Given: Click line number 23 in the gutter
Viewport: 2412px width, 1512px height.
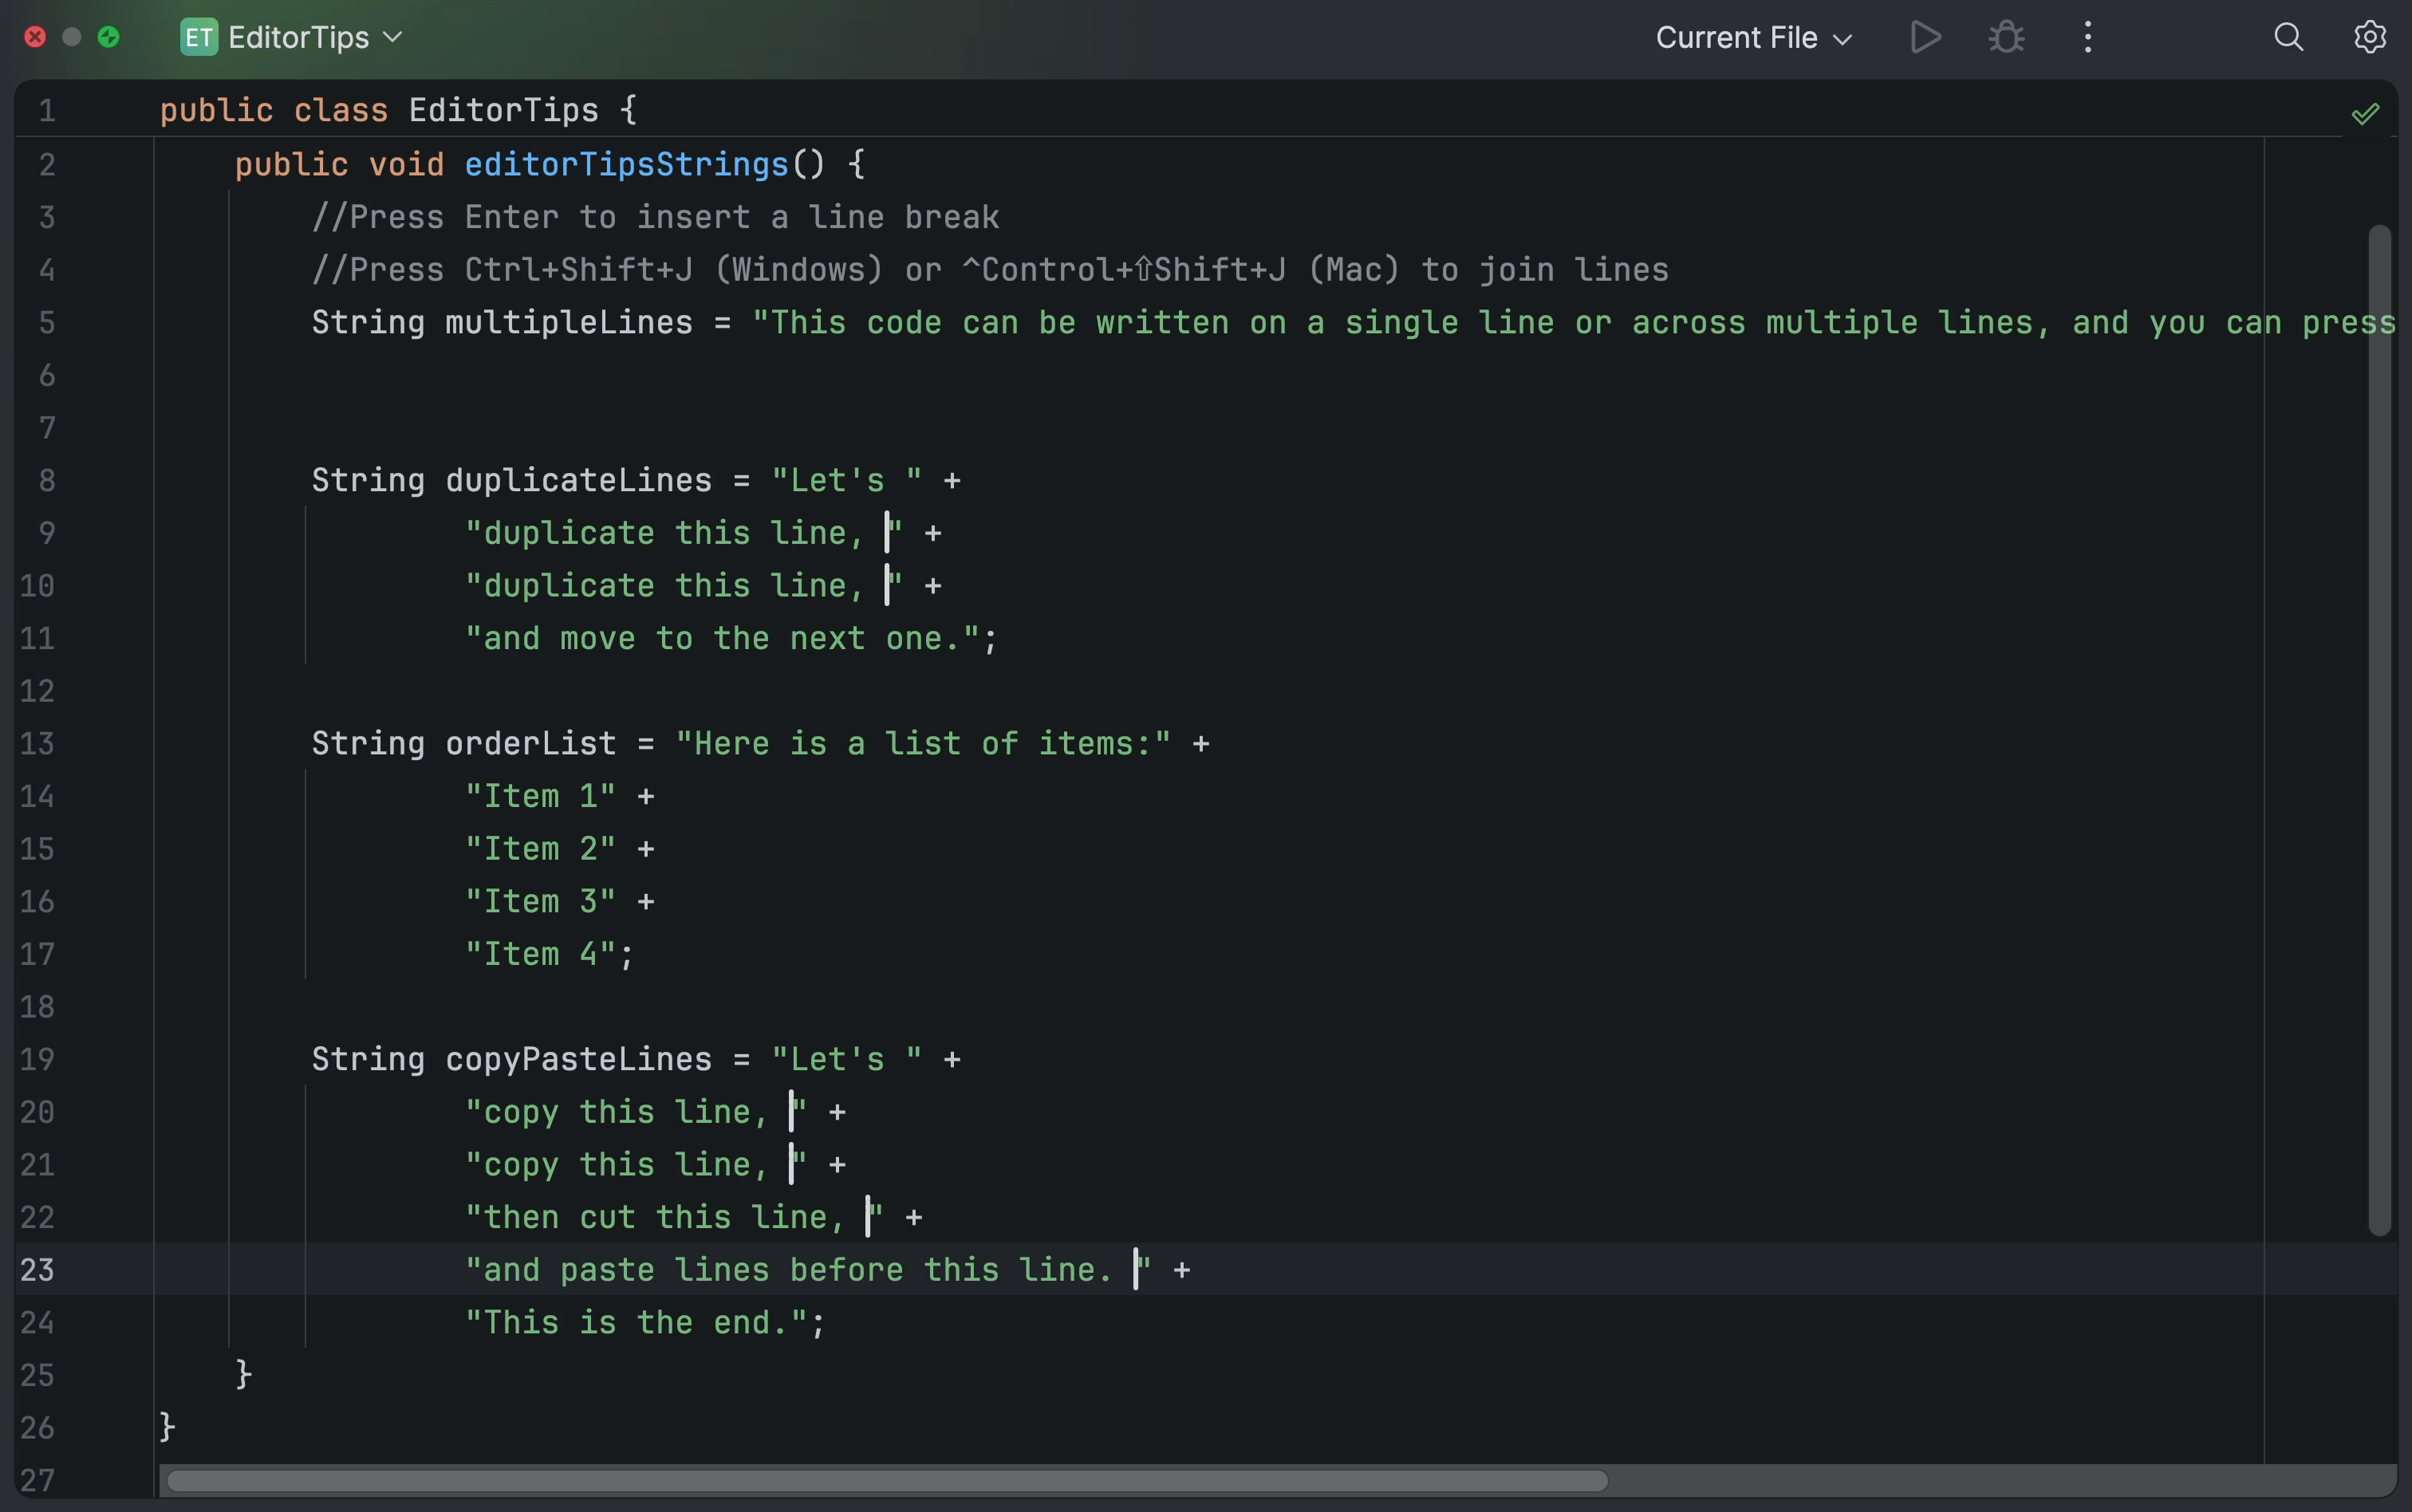Looking at the screenshot, I should (37, 1270).
